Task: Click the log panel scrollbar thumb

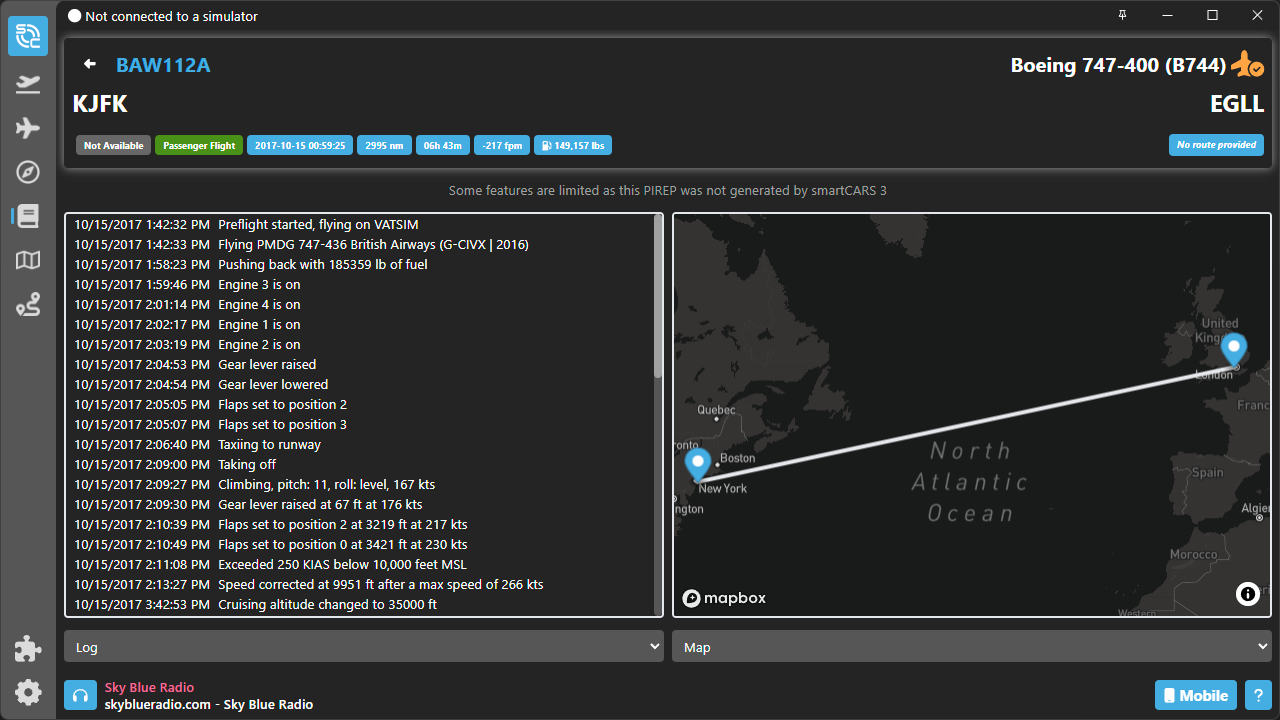Action: pyautogui.click(x=658, y=296)
